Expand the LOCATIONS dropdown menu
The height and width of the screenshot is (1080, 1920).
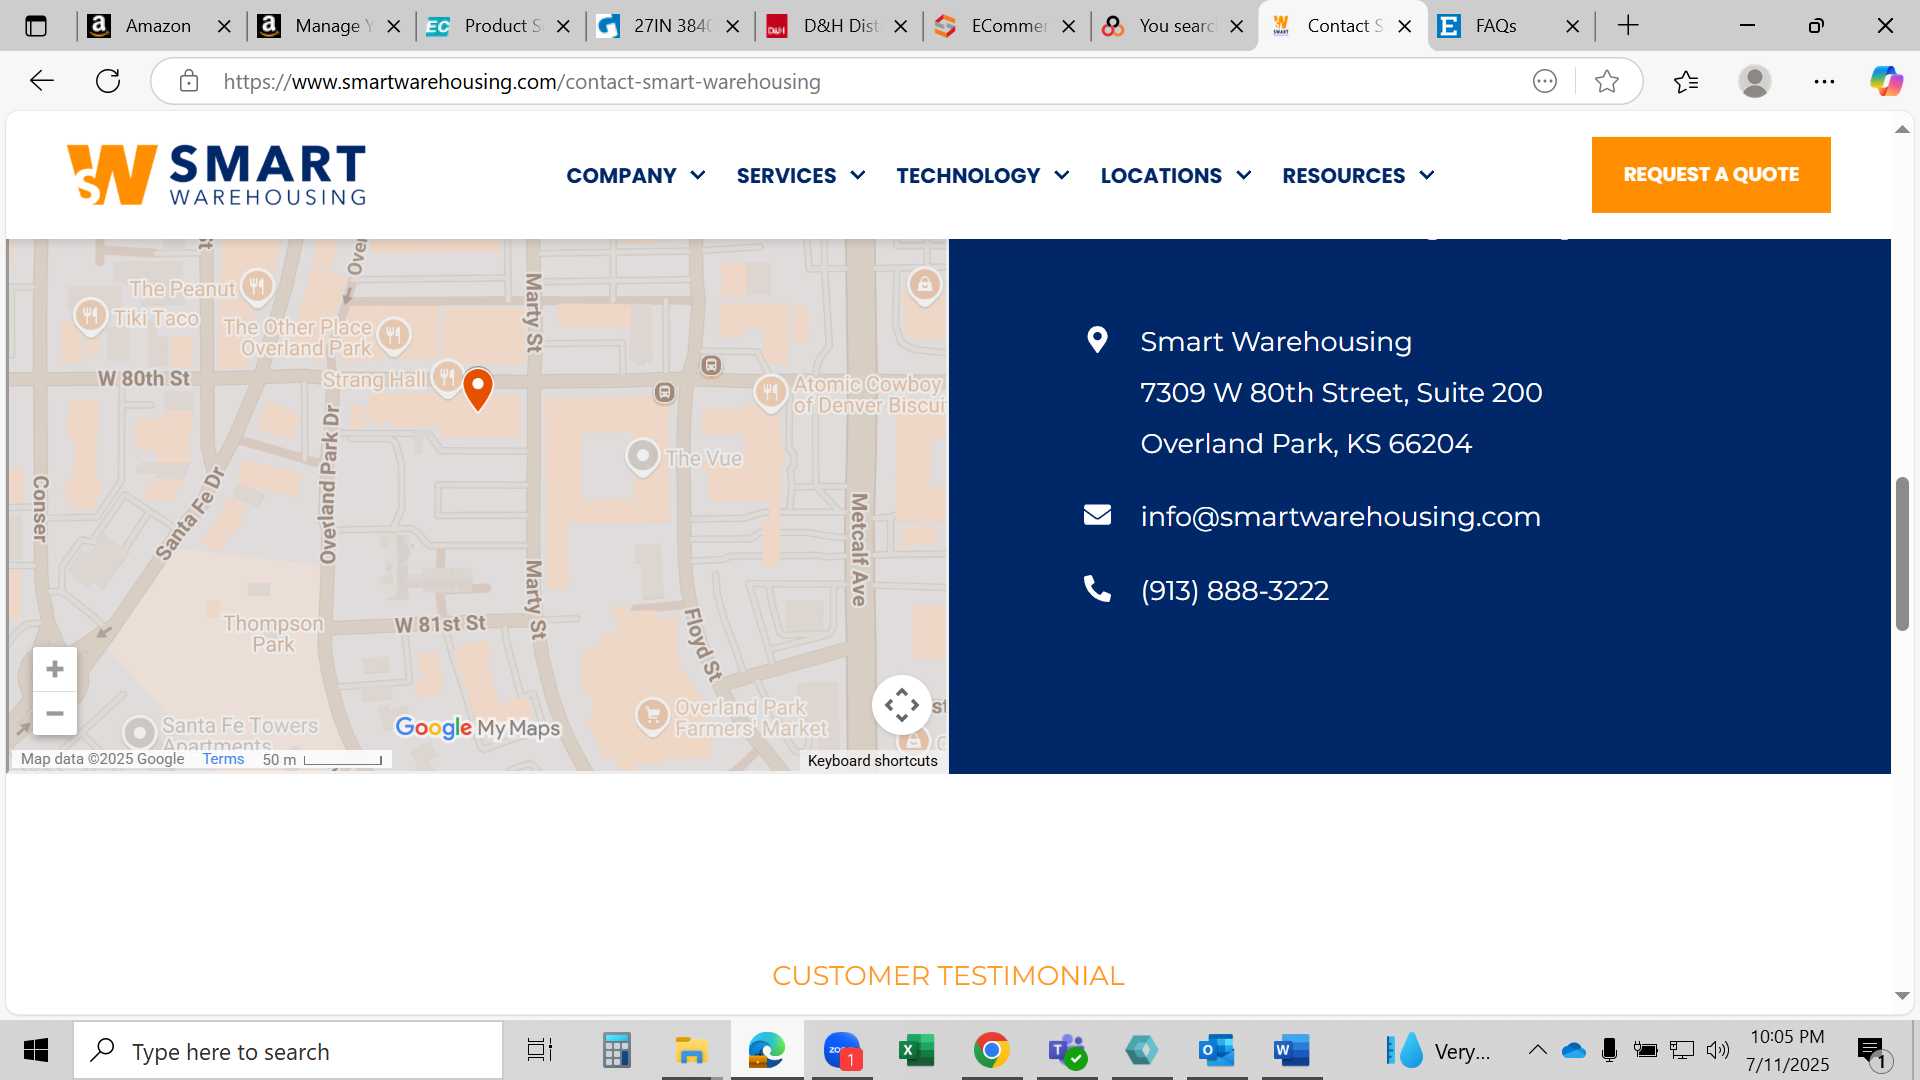click(1176, 176)
